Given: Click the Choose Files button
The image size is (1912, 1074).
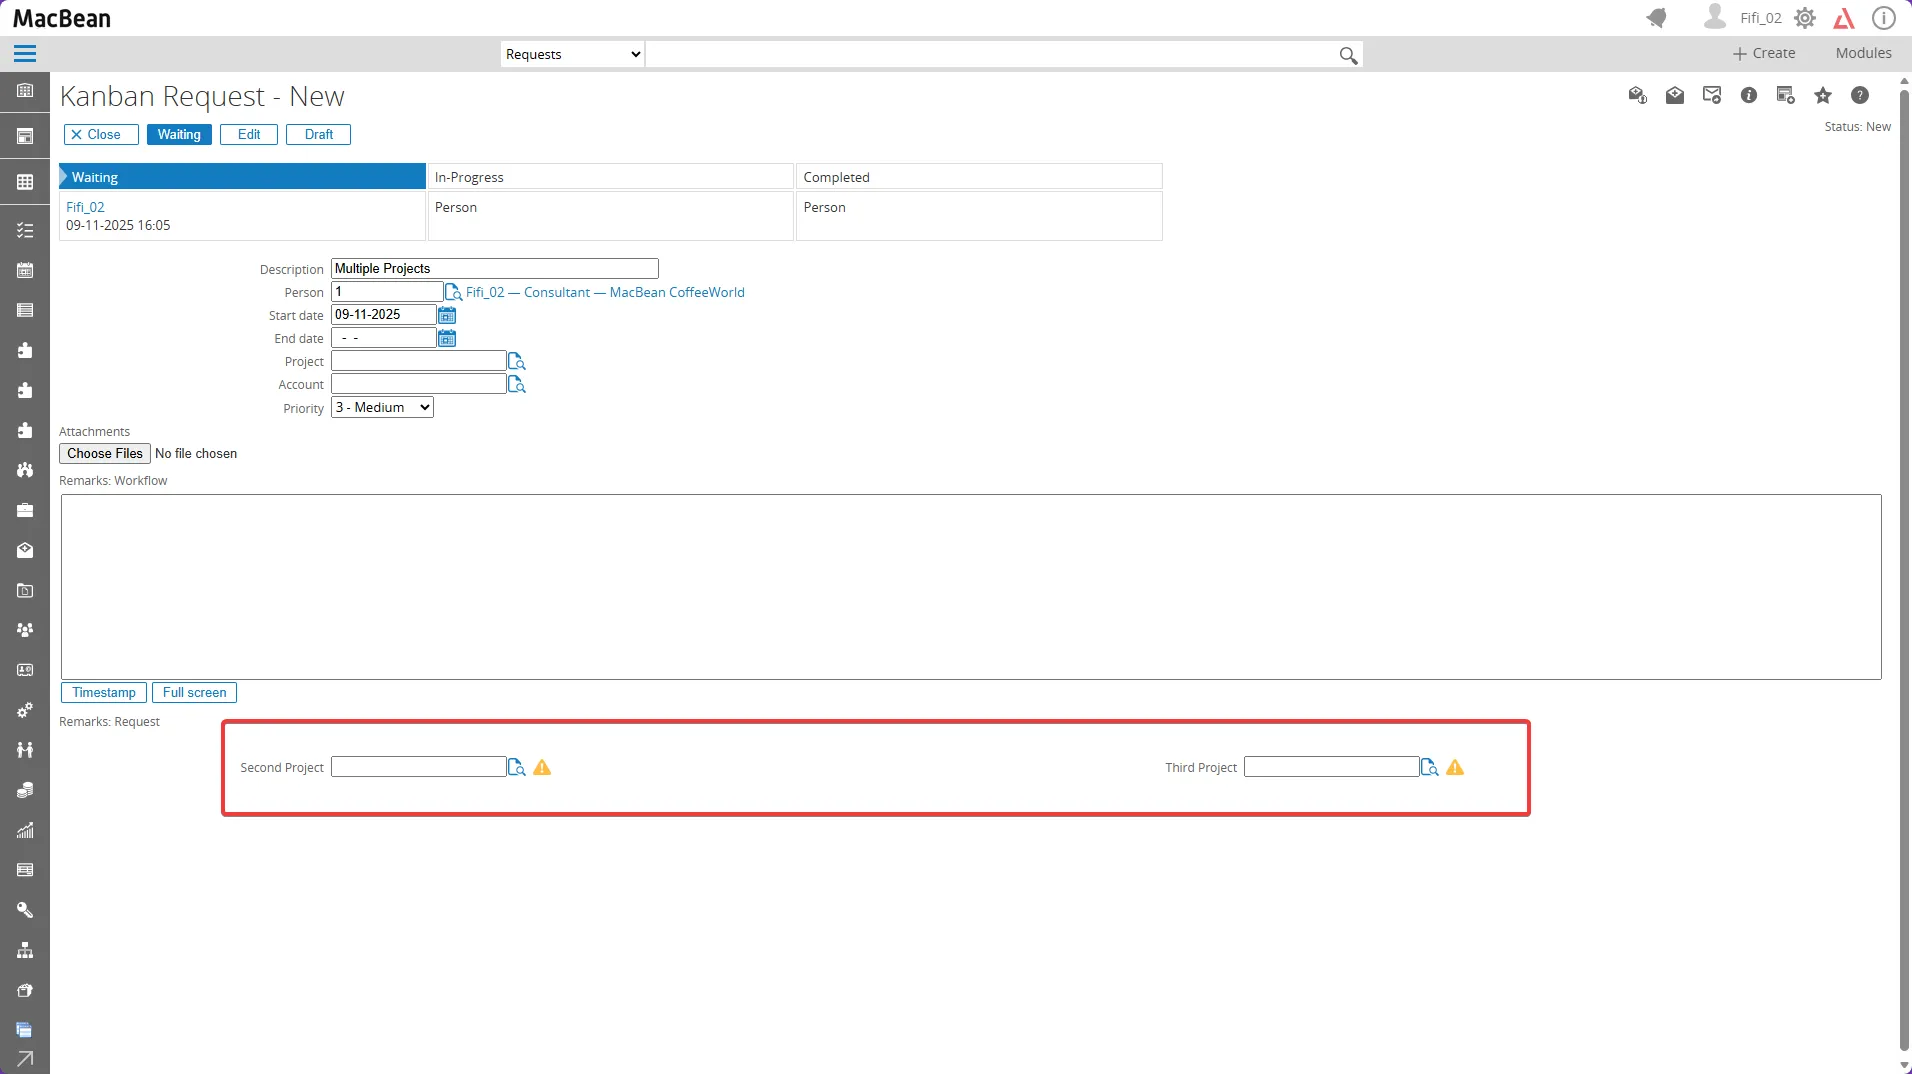Looking at the screenshot, I should pyautogui.click(x=105, y=454).
